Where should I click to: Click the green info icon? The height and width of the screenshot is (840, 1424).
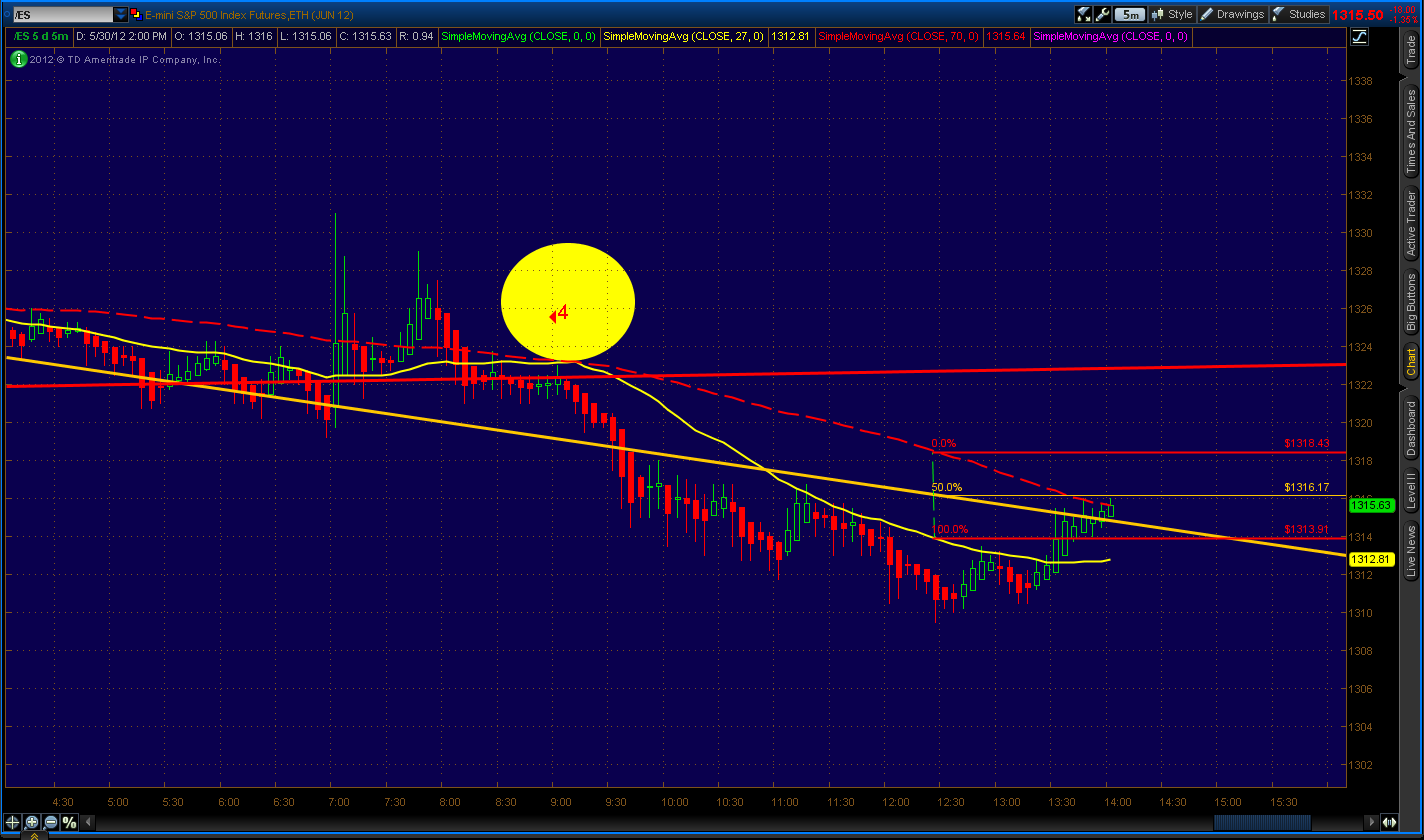click(x=18, y=59)
